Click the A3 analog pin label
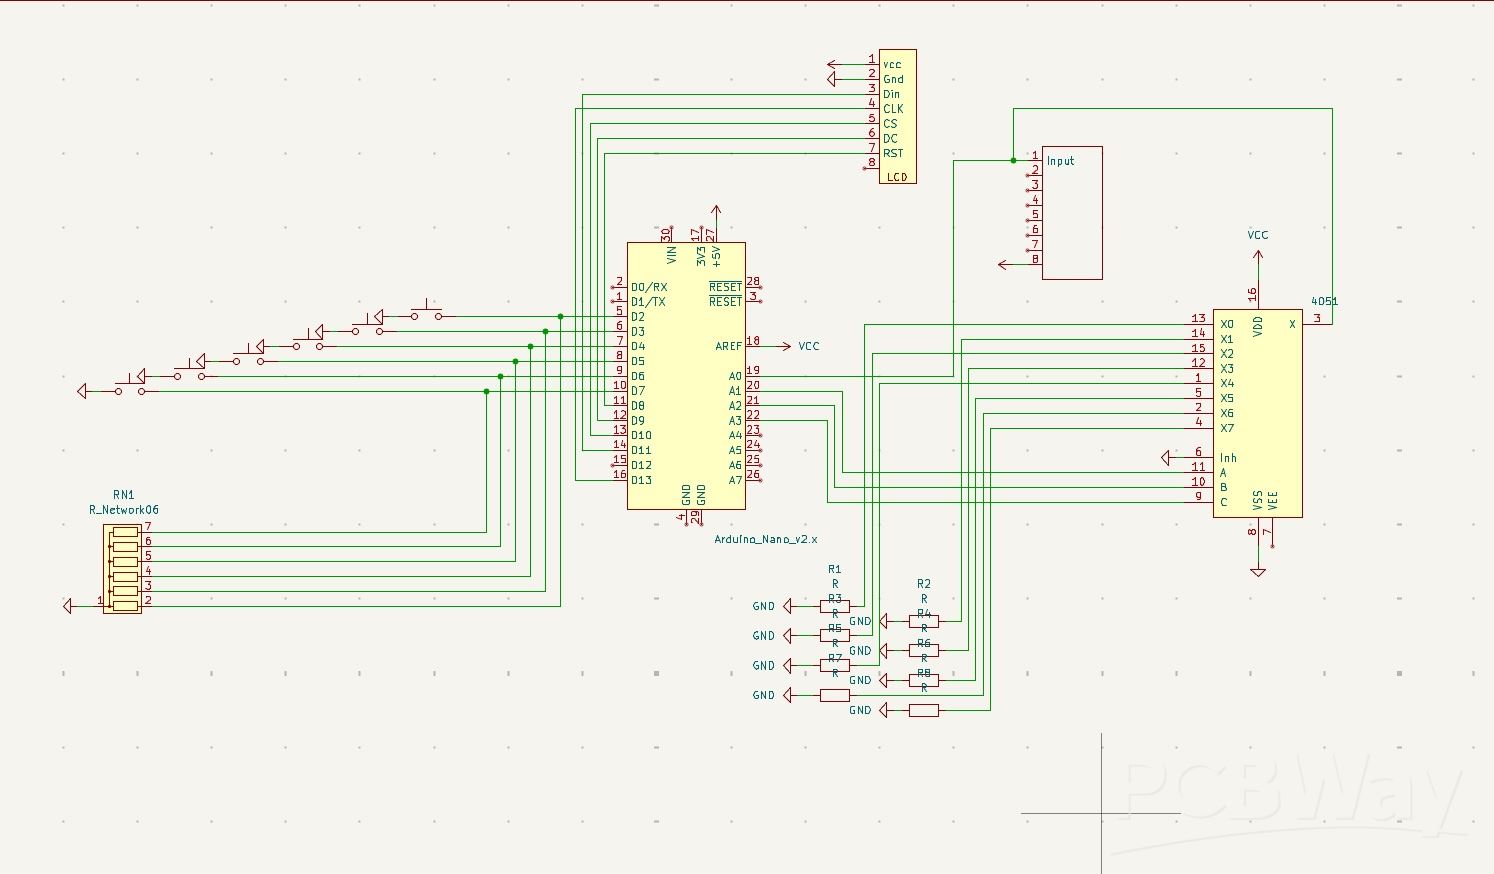 click(736, 420)
